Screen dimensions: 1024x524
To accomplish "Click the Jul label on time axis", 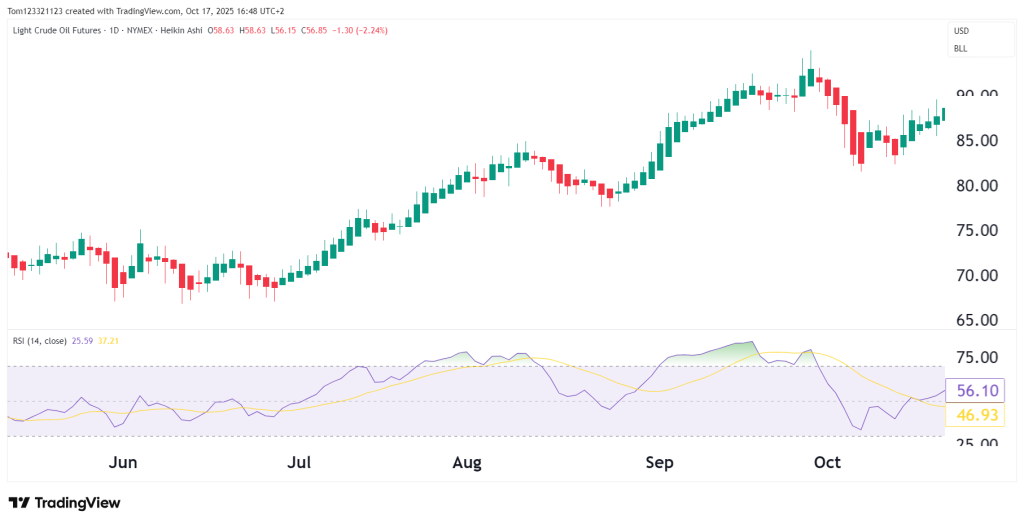I will (x=299, y=463).
